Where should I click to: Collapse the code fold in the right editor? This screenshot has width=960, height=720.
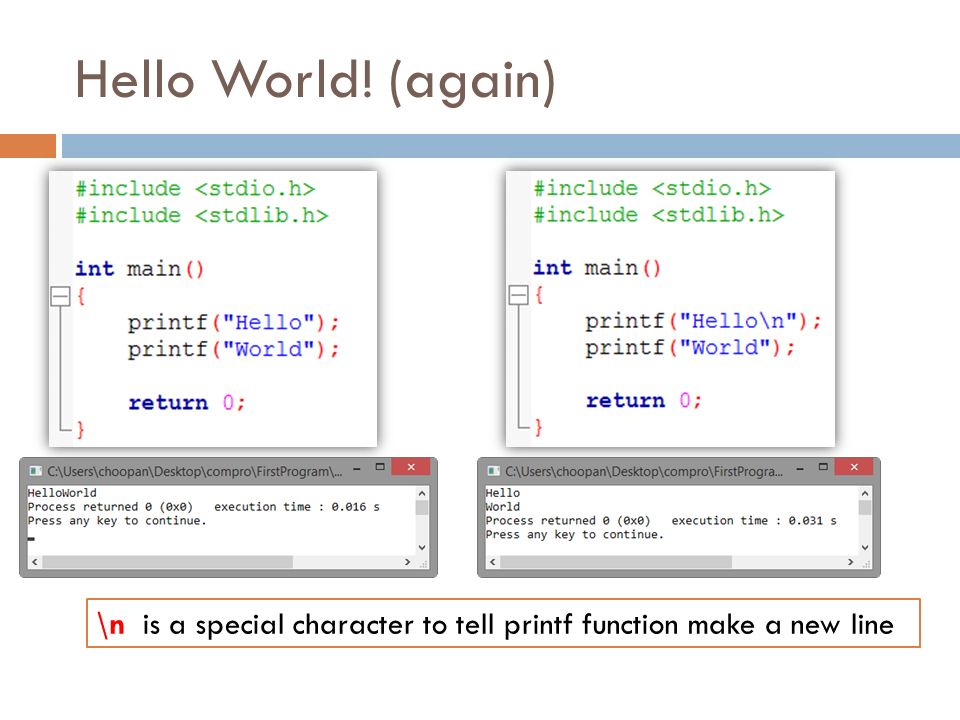(x=519, y=295)
